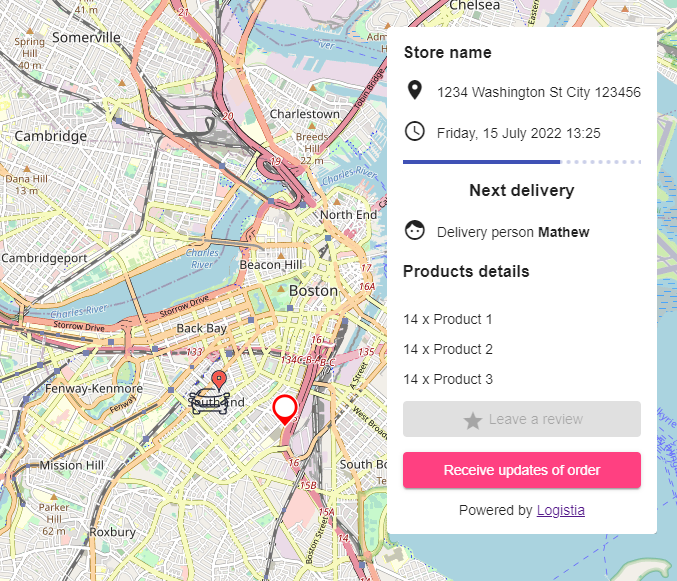Click the Delivery person Mathew text

(513, 232)
